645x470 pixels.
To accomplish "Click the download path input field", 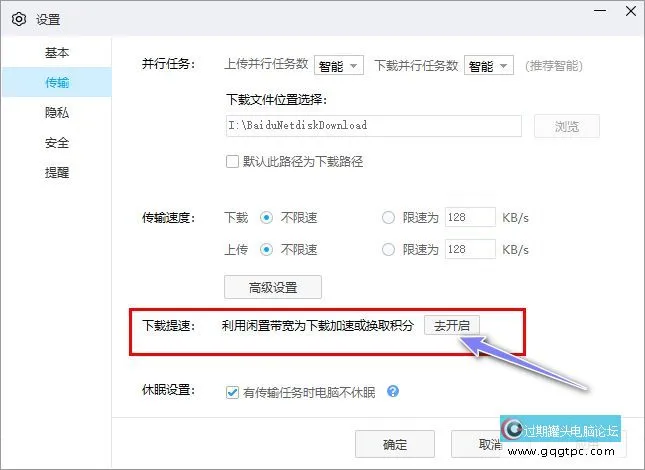I will 374,126.
